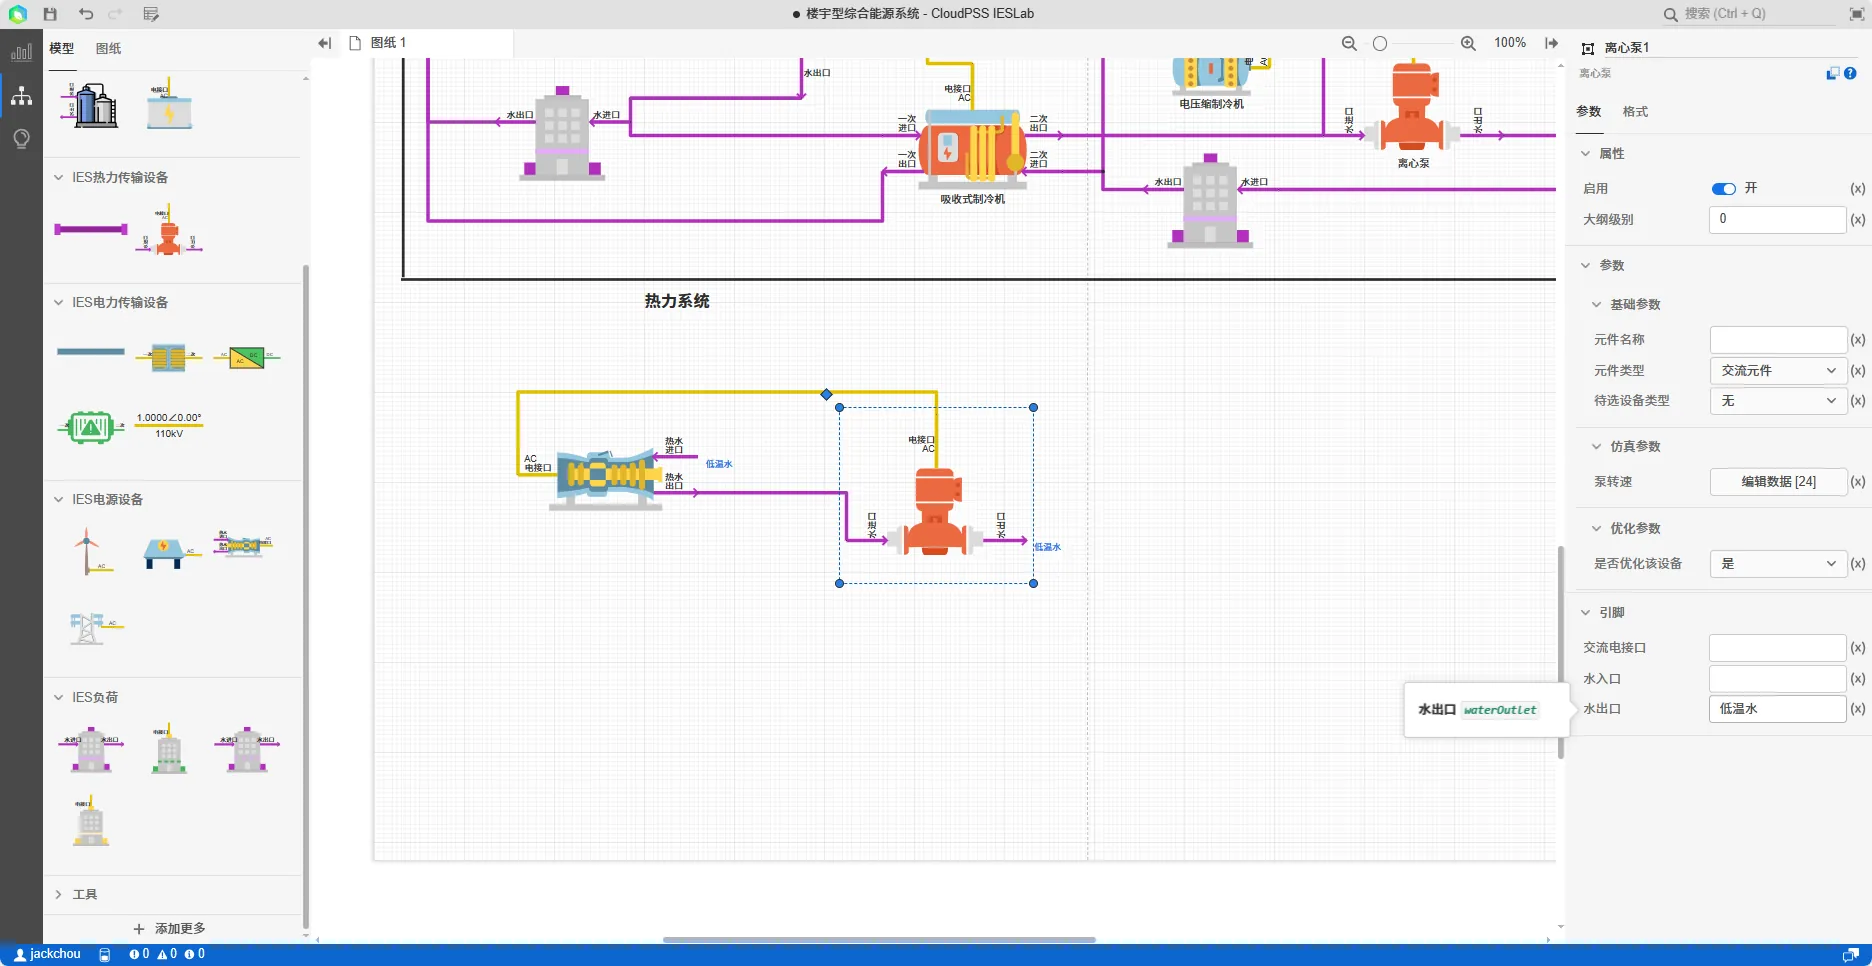Select the gas turbine palette component

[243, 543]
